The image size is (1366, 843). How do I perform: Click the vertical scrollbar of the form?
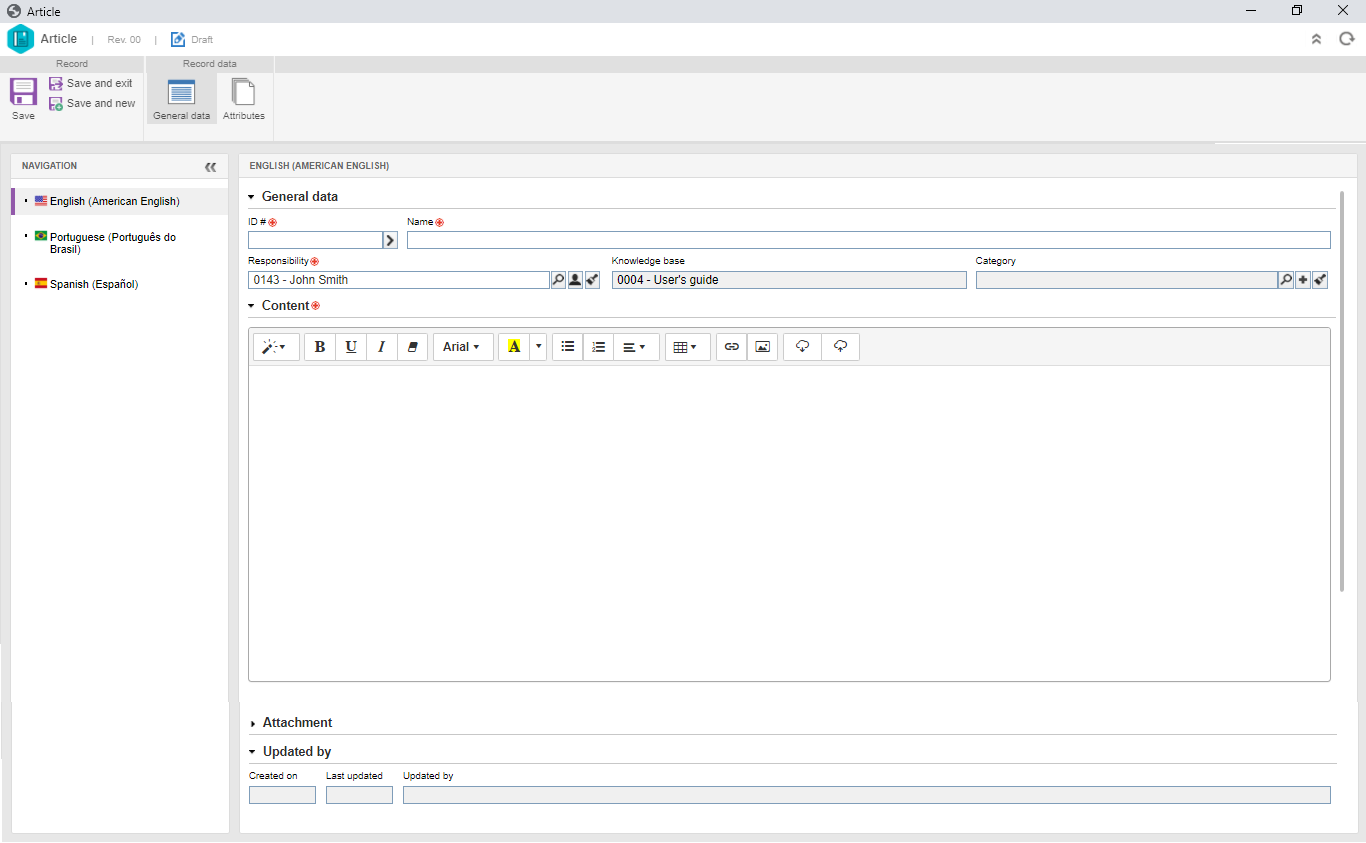pos(1342,390)
